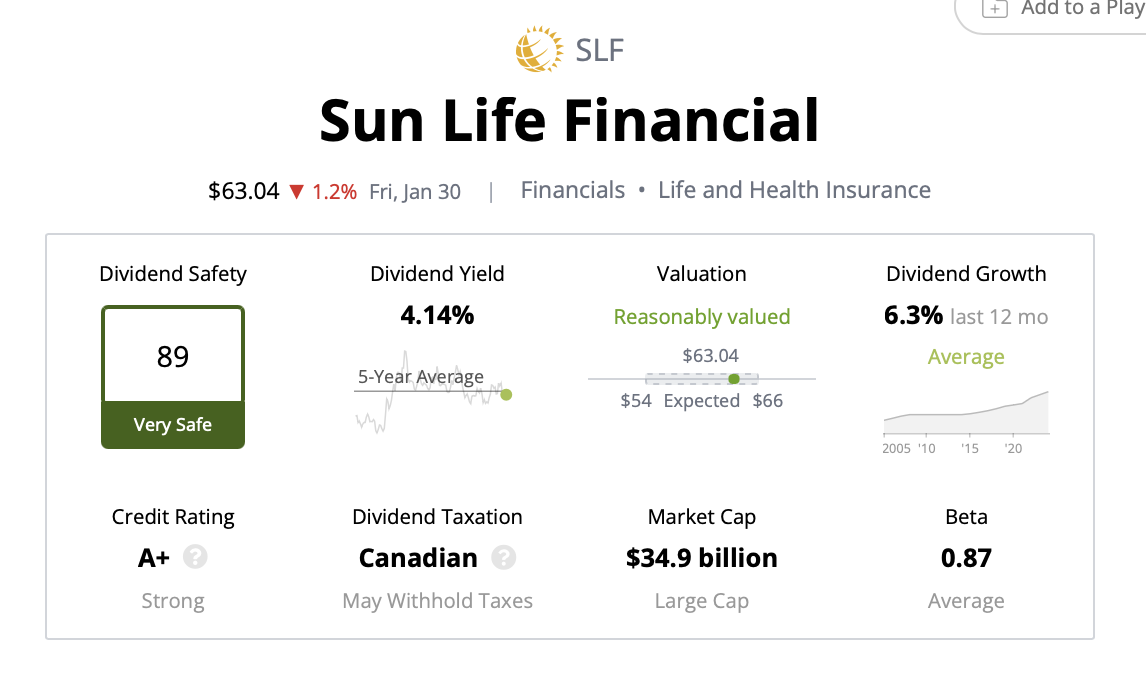Open the Financials sector link
This screenshot has height=678, width=1146.
(x=573, y=190)
